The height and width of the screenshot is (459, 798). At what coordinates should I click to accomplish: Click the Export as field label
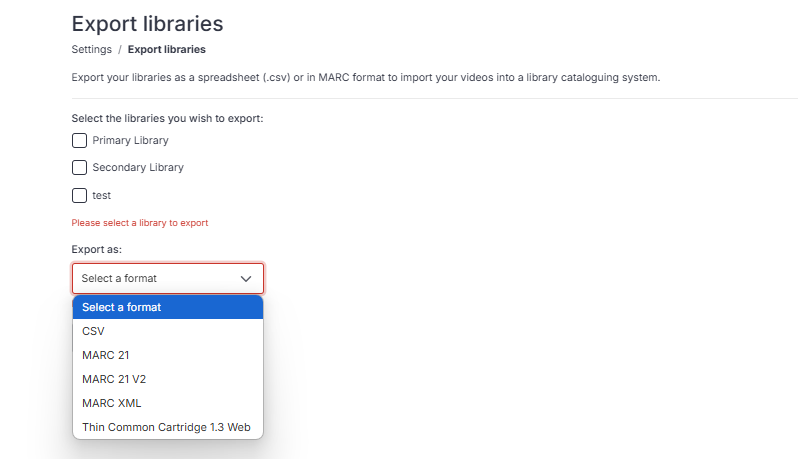pyautogui.click(x=97, y=249)
